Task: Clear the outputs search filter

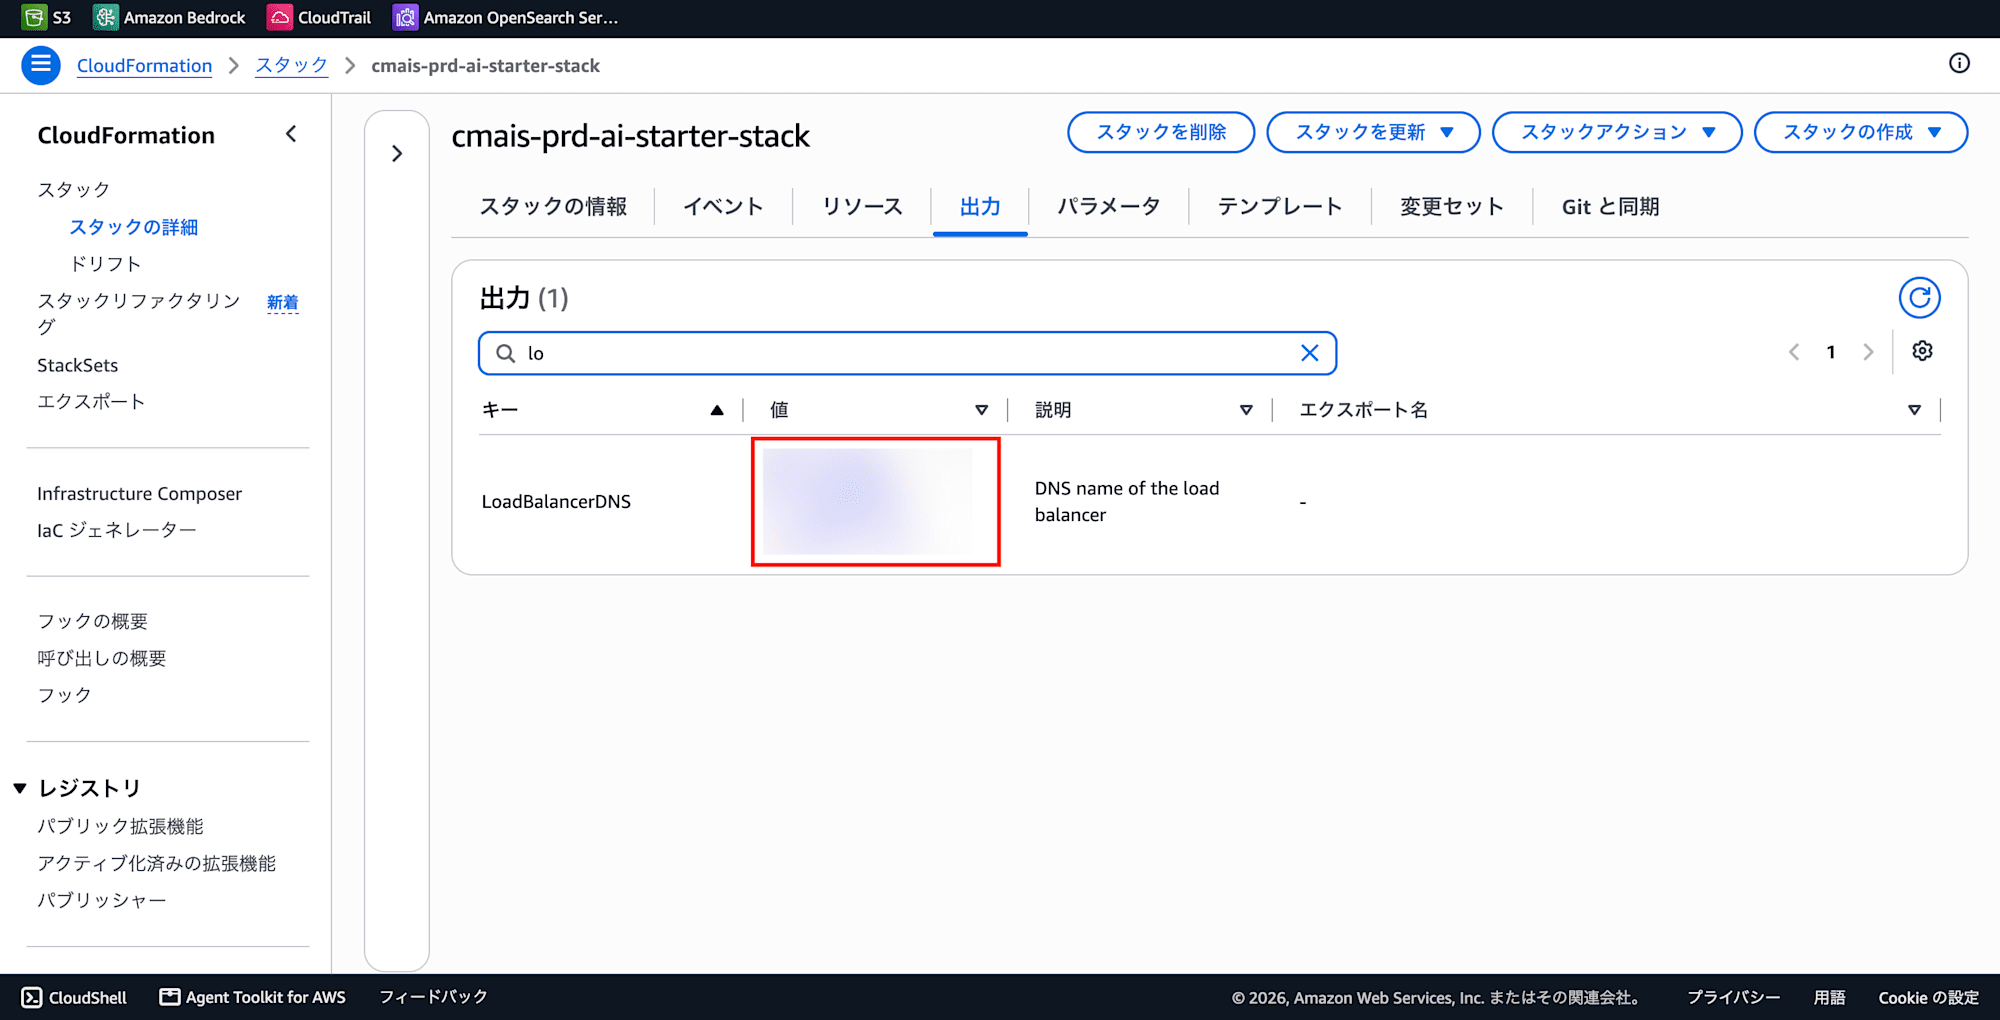Action: click(x=1309, y=353)
